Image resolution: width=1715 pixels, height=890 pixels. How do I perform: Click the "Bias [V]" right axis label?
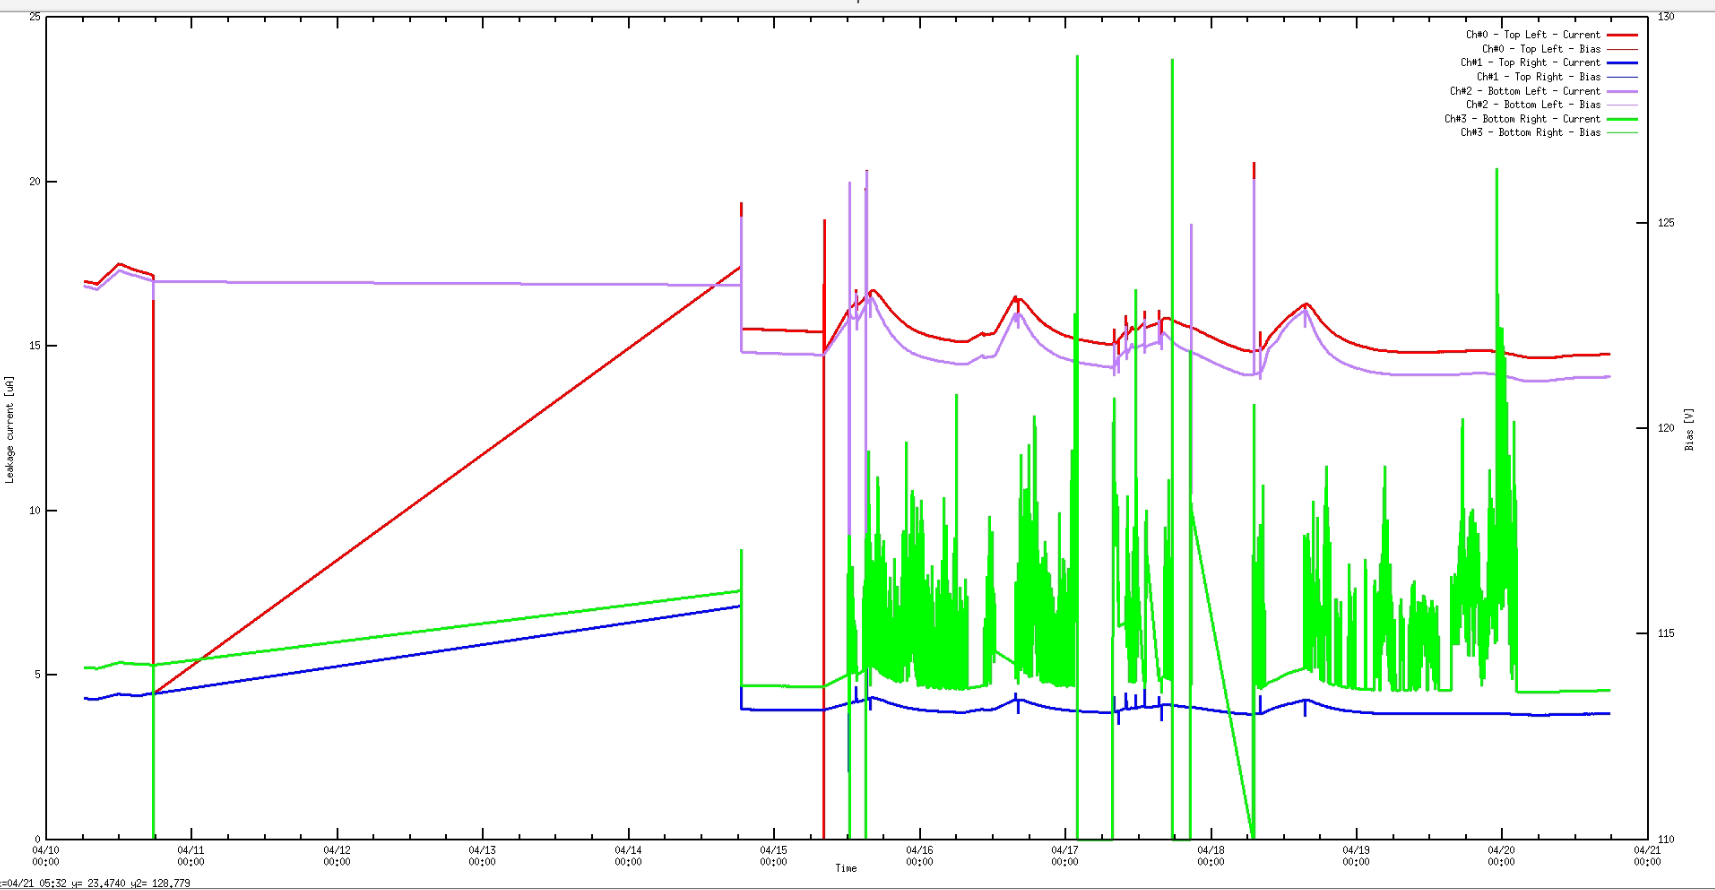[1690, 429]
